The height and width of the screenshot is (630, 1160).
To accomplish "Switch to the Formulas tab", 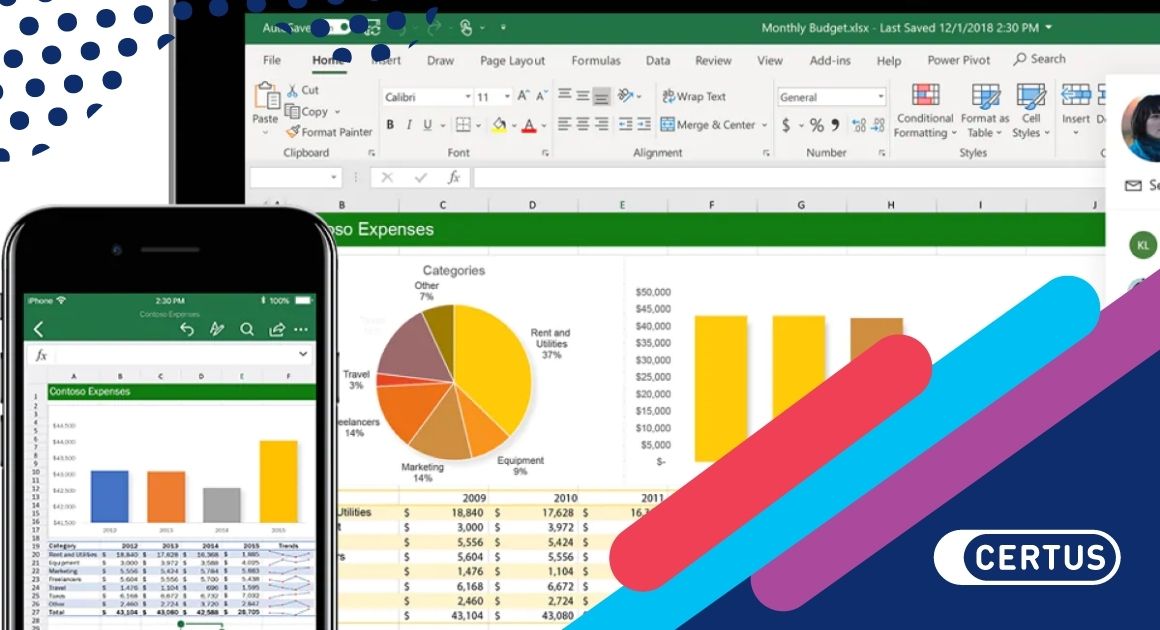I will point(596,61).
